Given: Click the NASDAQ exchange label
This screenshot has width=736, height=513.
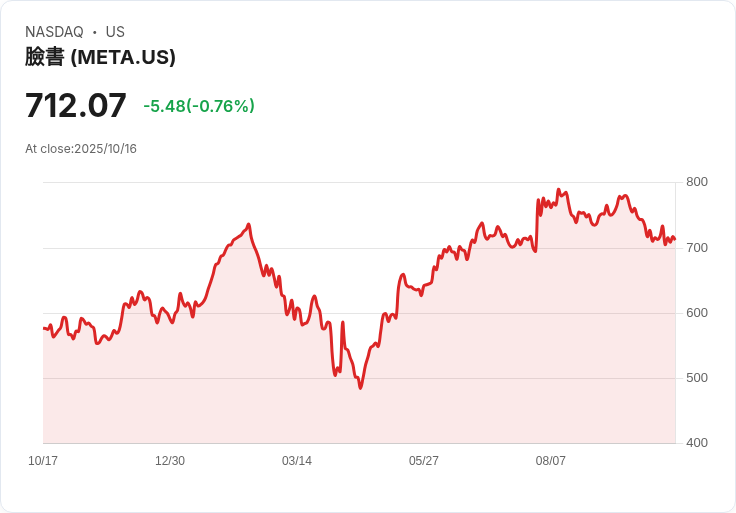Looking at the screenshot, I should (54, 32).
